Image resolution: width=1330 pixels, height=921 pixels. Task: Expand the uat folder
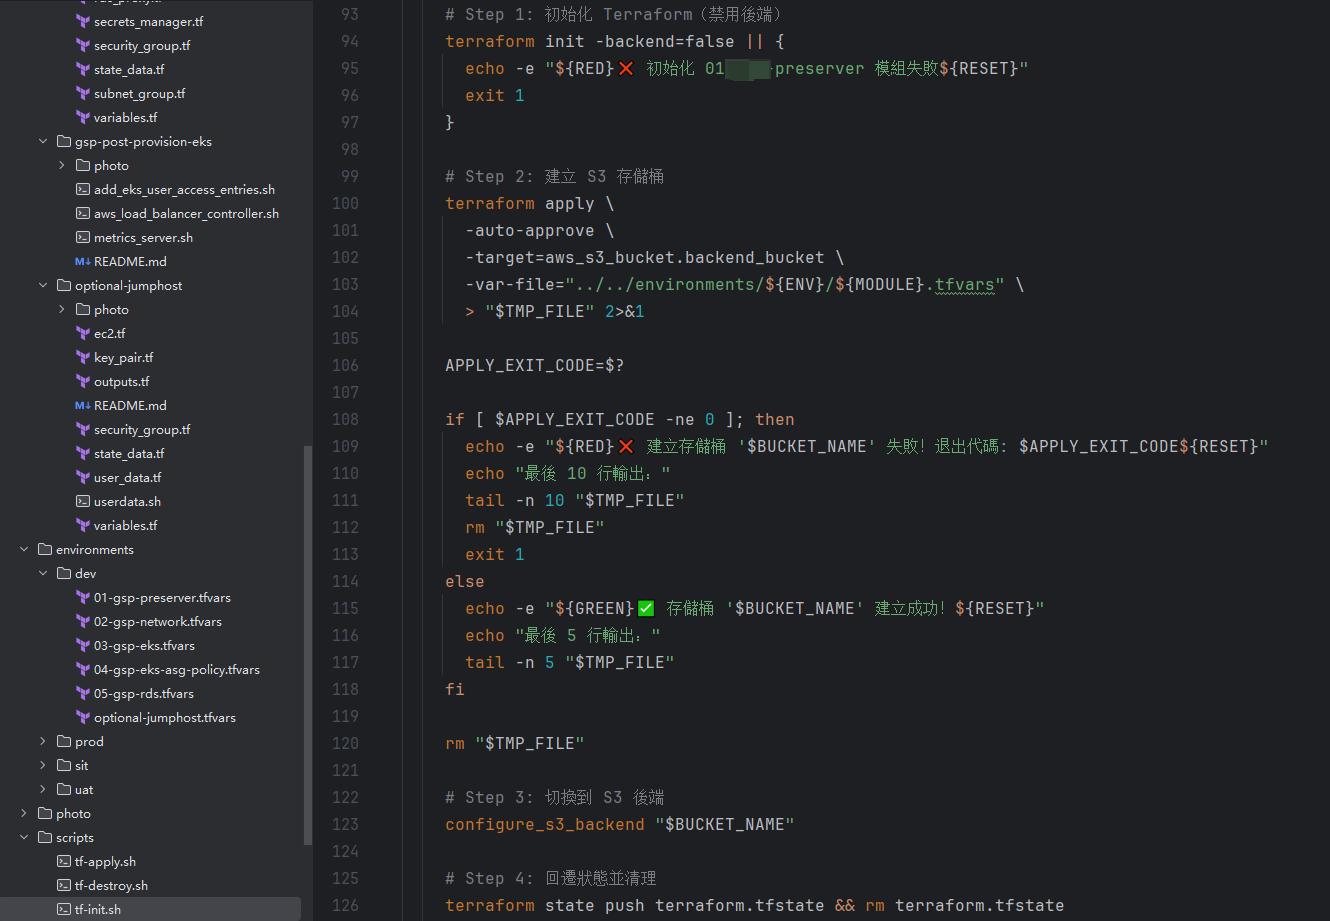43,790
